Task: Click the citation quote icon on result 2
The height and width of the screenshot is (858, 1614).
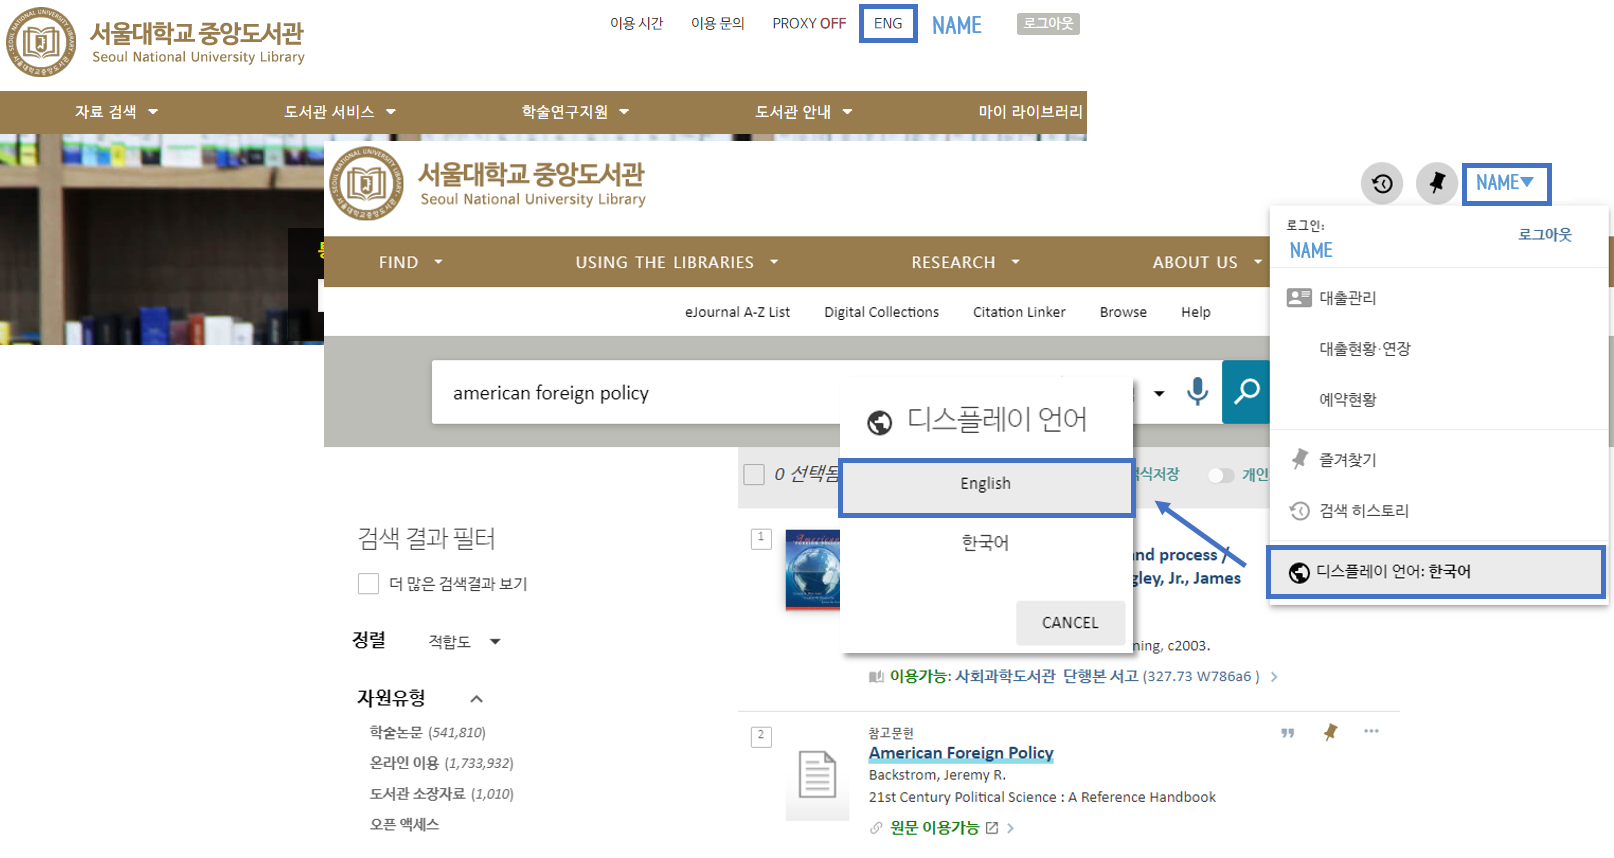Action: (x=1287, y=733)
